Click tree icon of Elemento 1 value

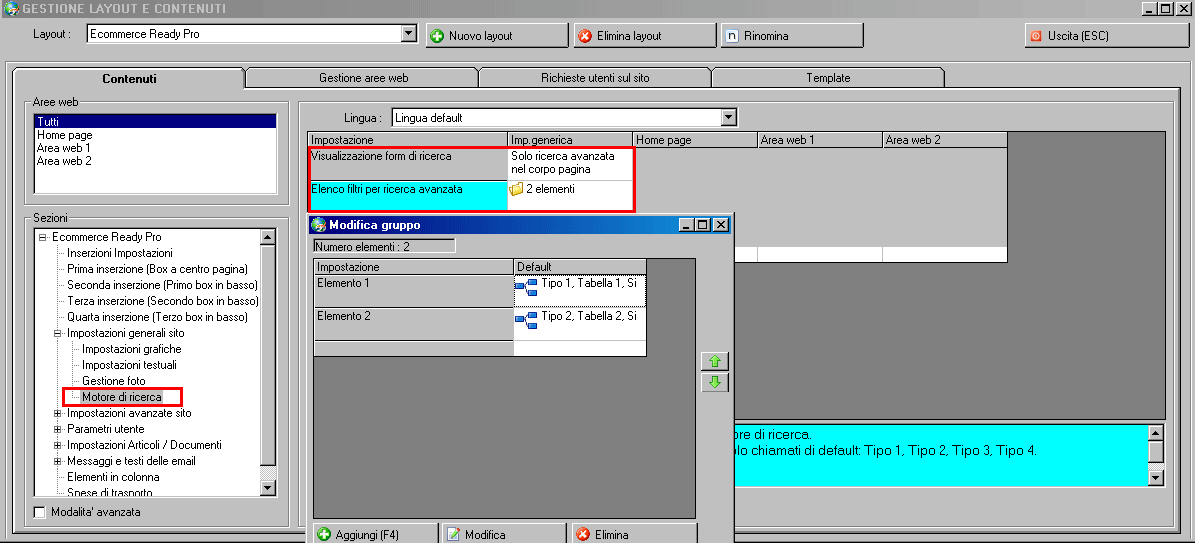pos(526,287)
